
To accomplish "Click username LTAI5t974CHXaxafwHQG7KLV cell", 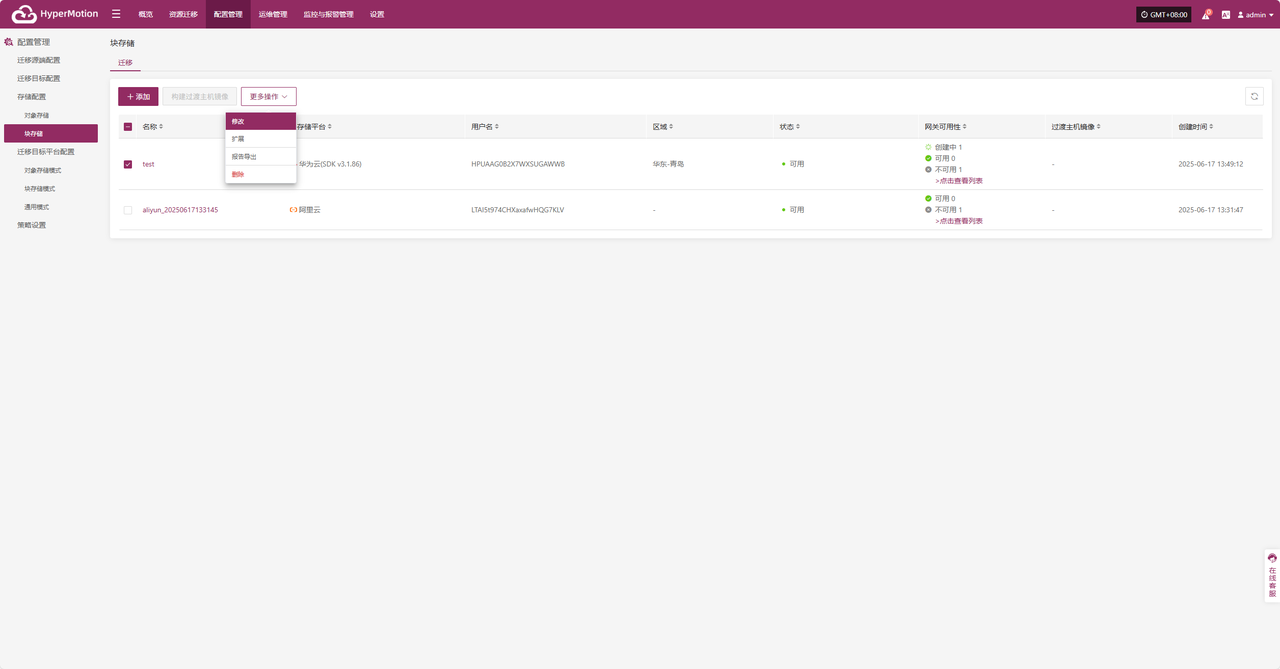I will point(517,210).
